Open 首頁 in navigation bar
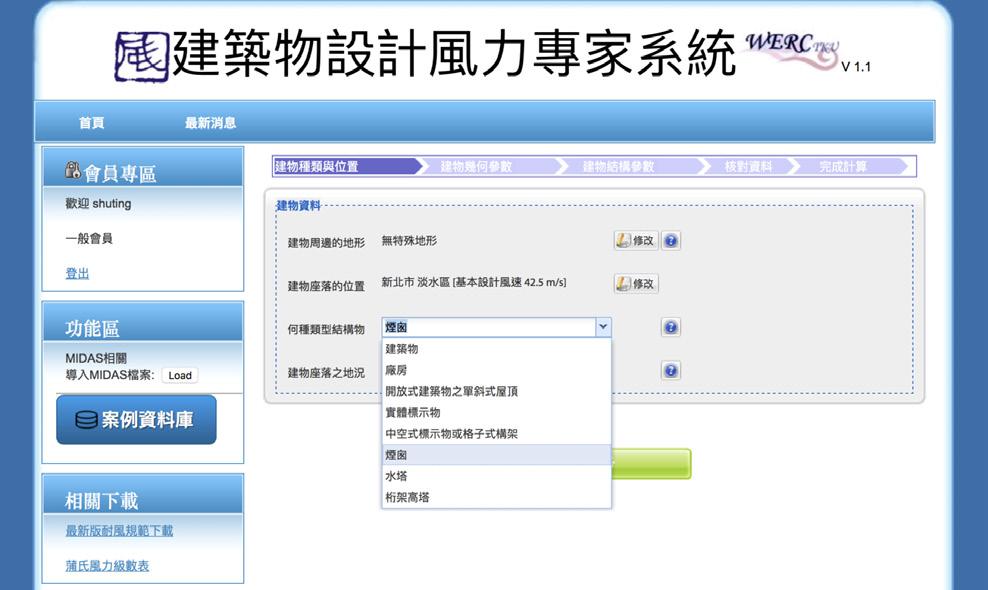 point(91,122)
